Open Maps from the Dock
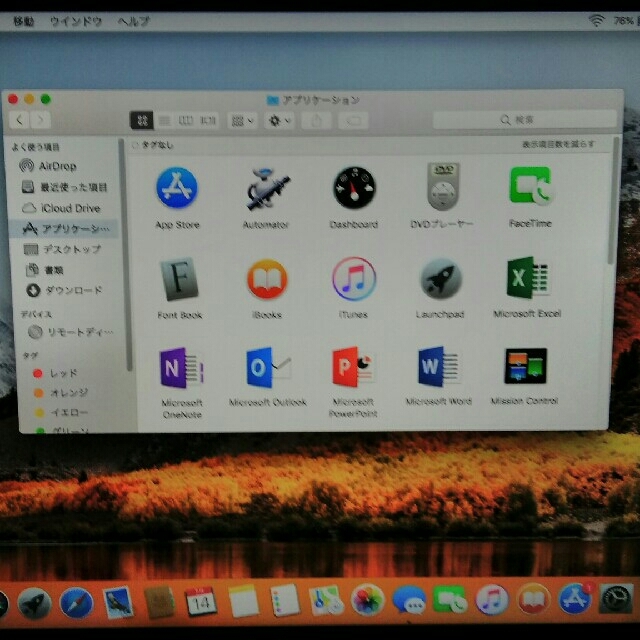This screenshot has height=640, width=640. pyautogui.click(x=326, y=600)
